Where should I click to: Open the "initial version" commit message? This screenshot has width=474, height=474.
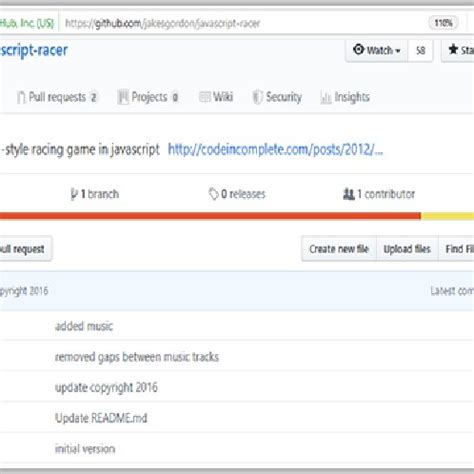tap(85, 449)
